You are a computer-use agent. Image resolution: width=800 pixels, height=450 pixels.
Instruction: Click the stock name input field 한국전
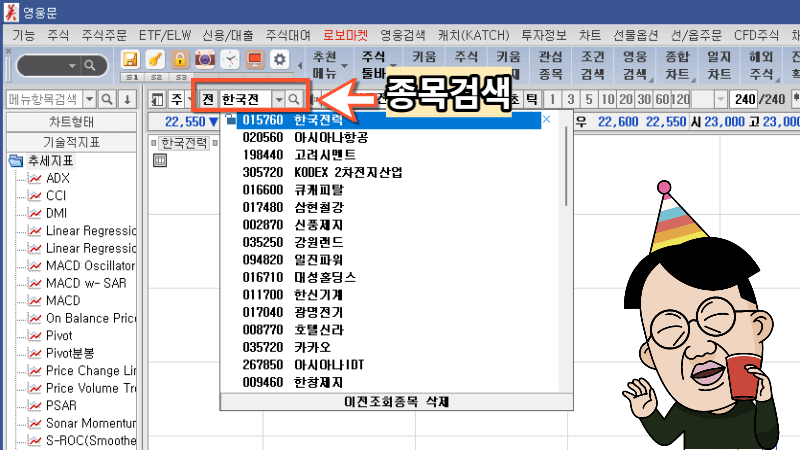pyautogui.click(x=245, y=99)
